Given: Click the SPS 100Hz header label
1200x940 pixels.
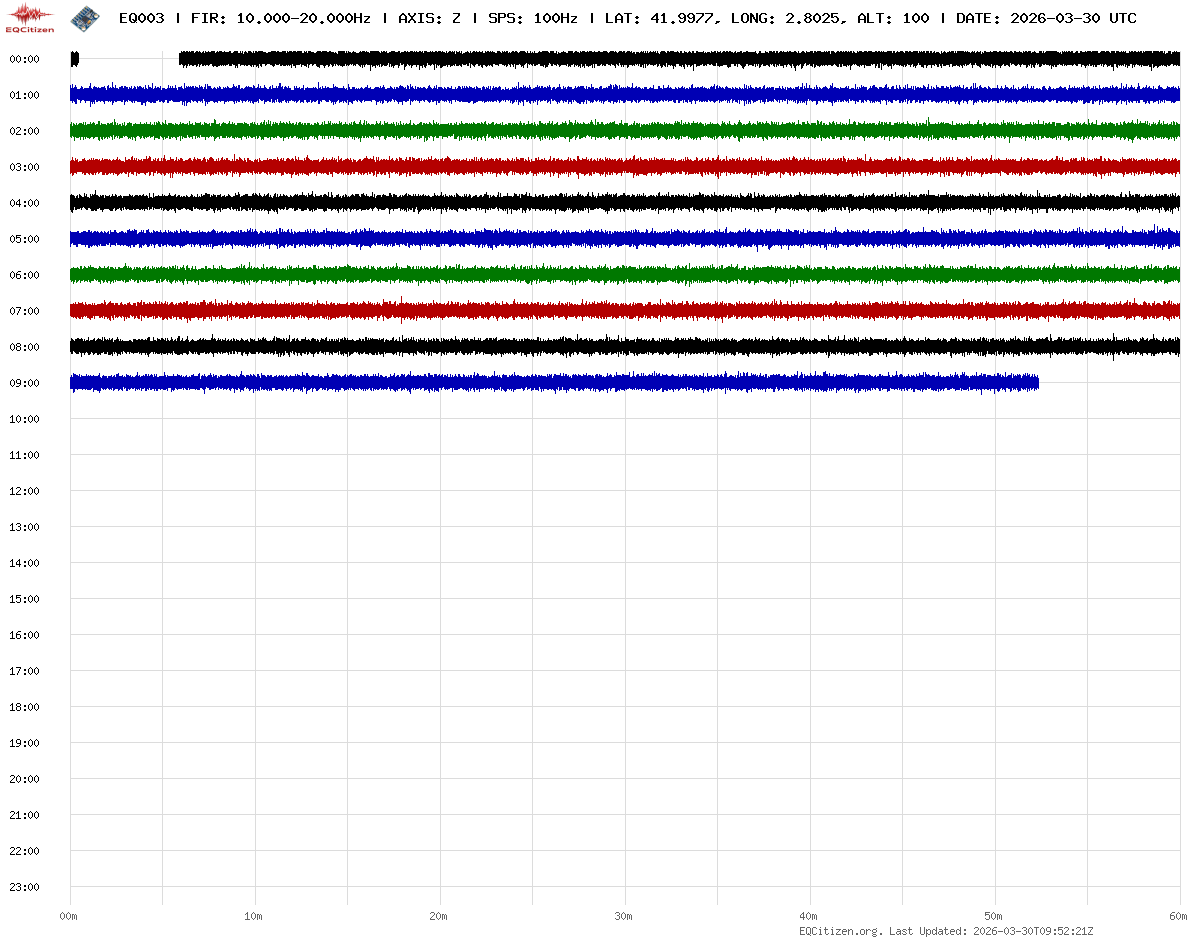Looking at the screenshot, I should coord(532,18).
